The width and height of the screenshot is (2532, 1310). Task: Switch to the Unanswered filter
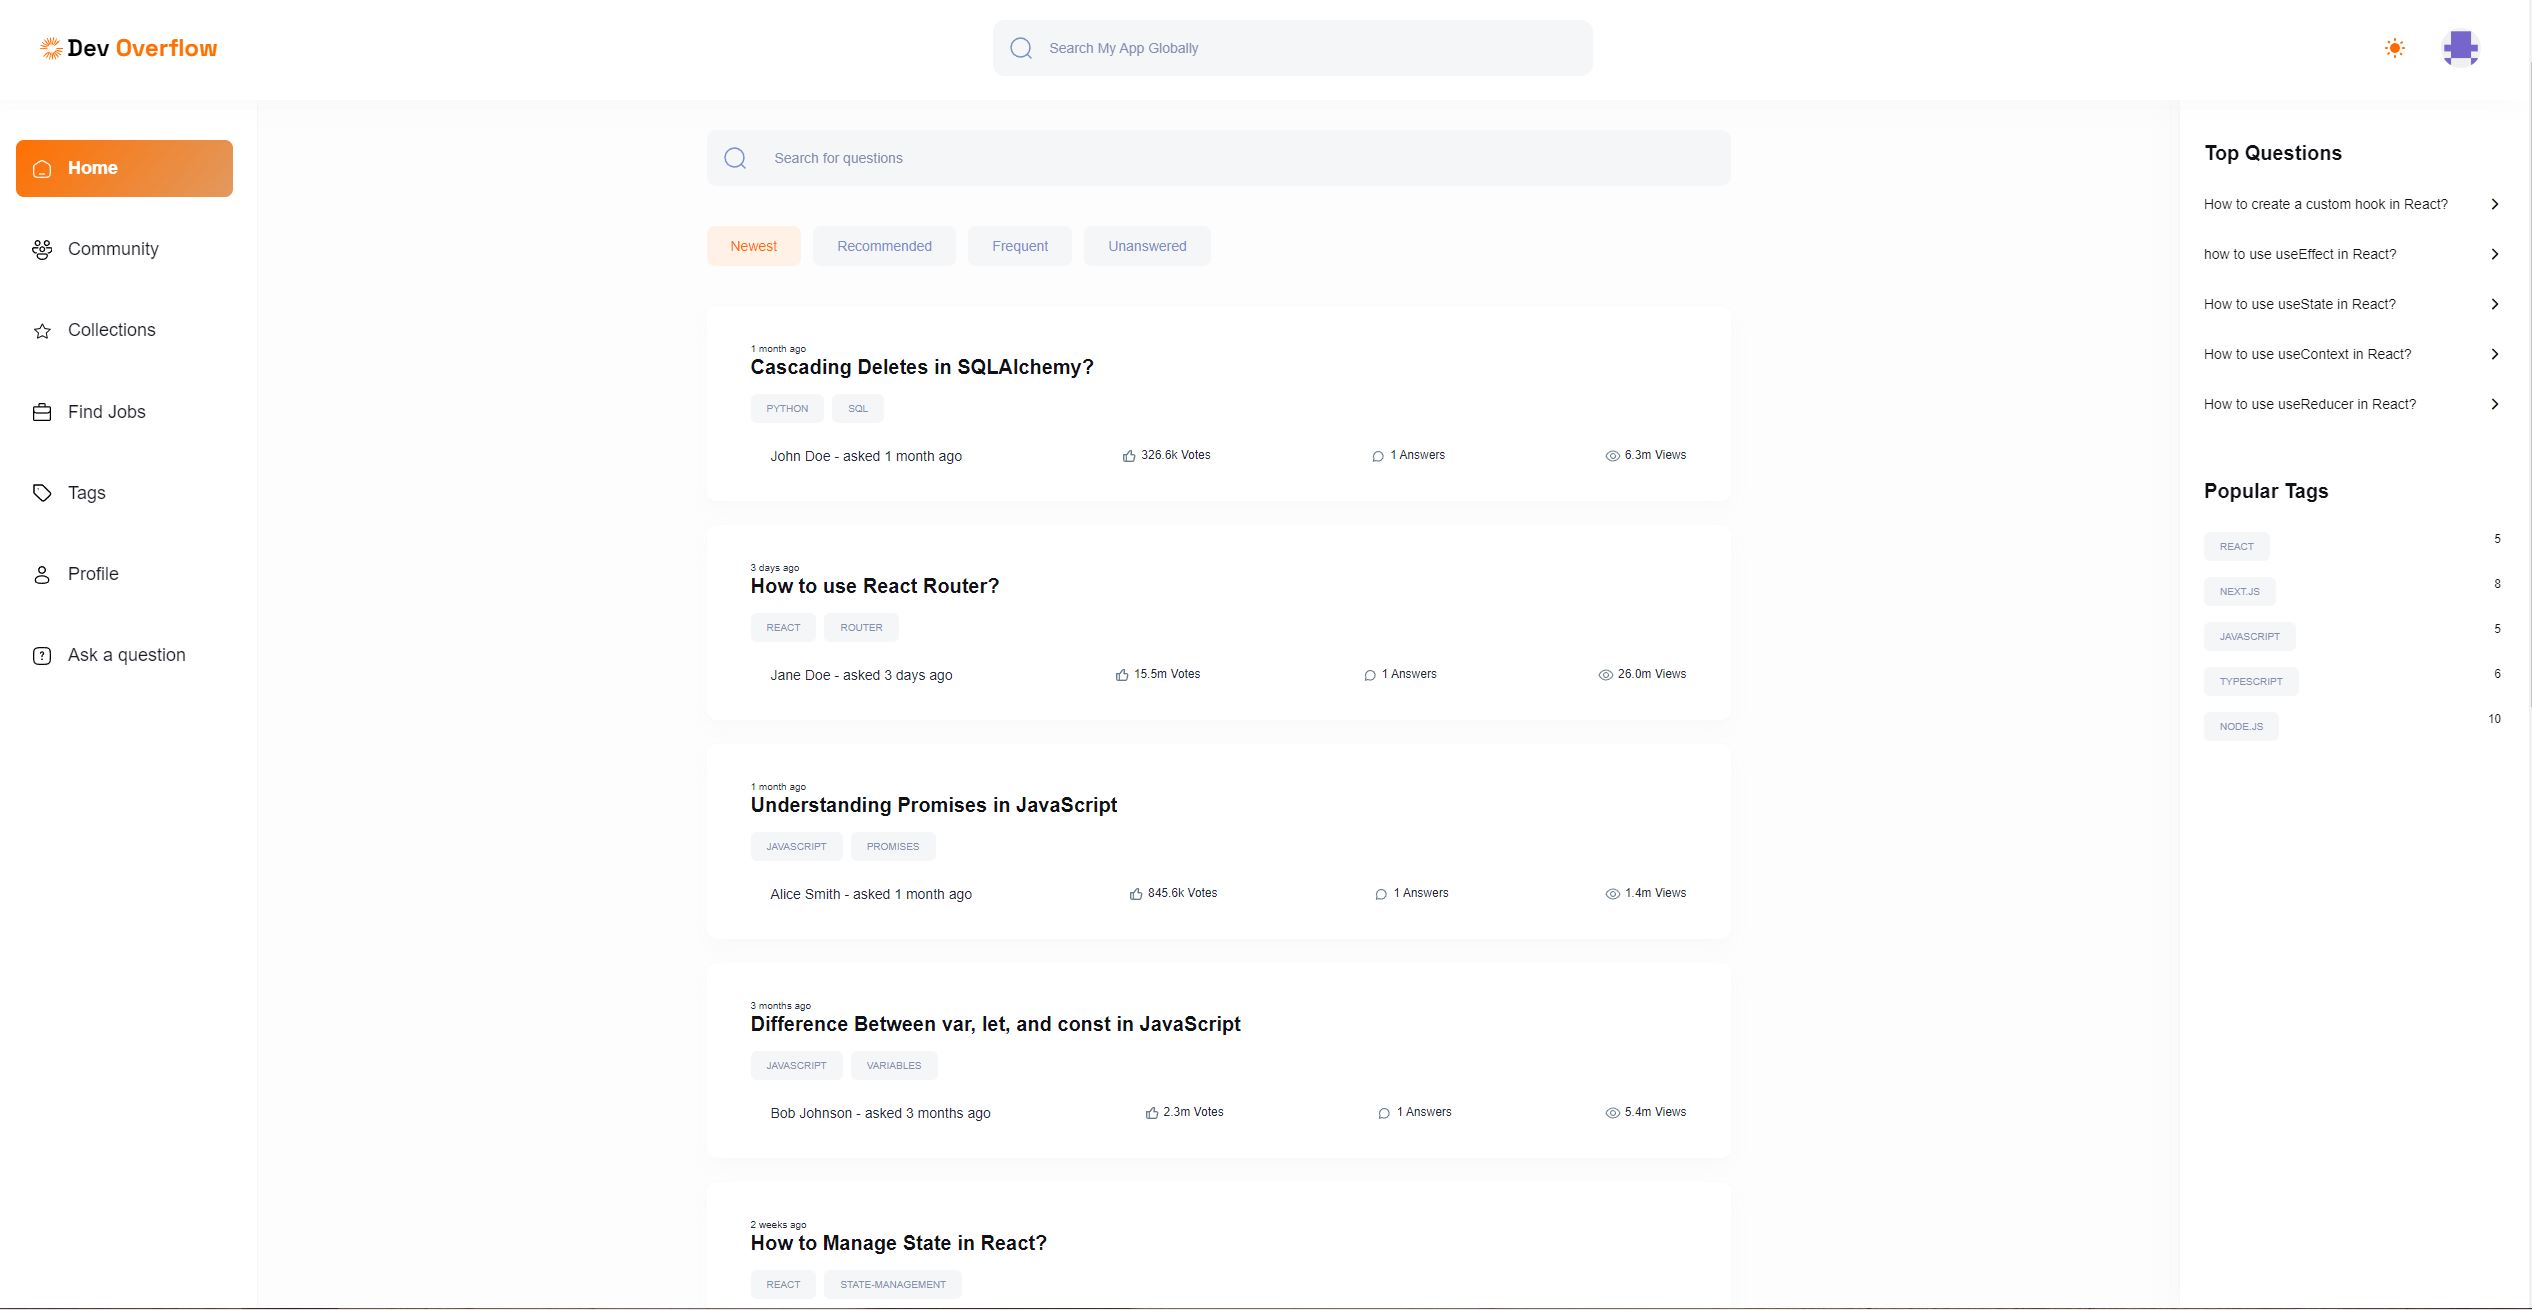pos(1147,246)
